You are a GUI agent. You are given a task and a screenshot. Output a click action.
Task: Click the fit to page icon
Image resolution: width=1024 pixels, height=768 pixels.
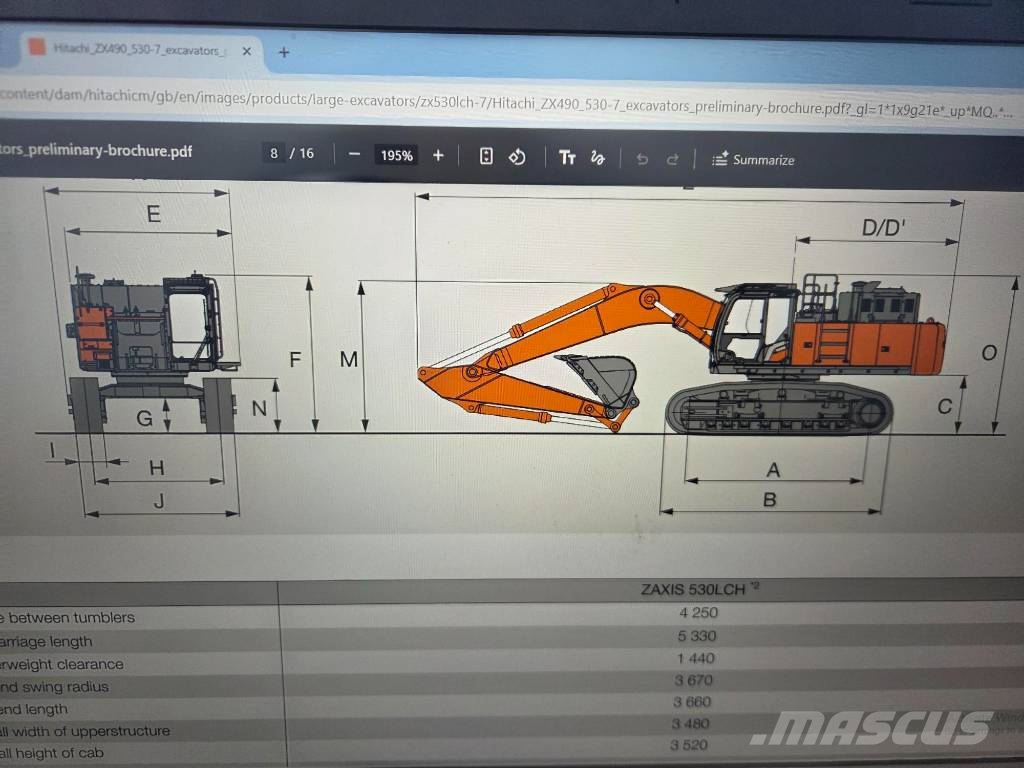(486, 156)
